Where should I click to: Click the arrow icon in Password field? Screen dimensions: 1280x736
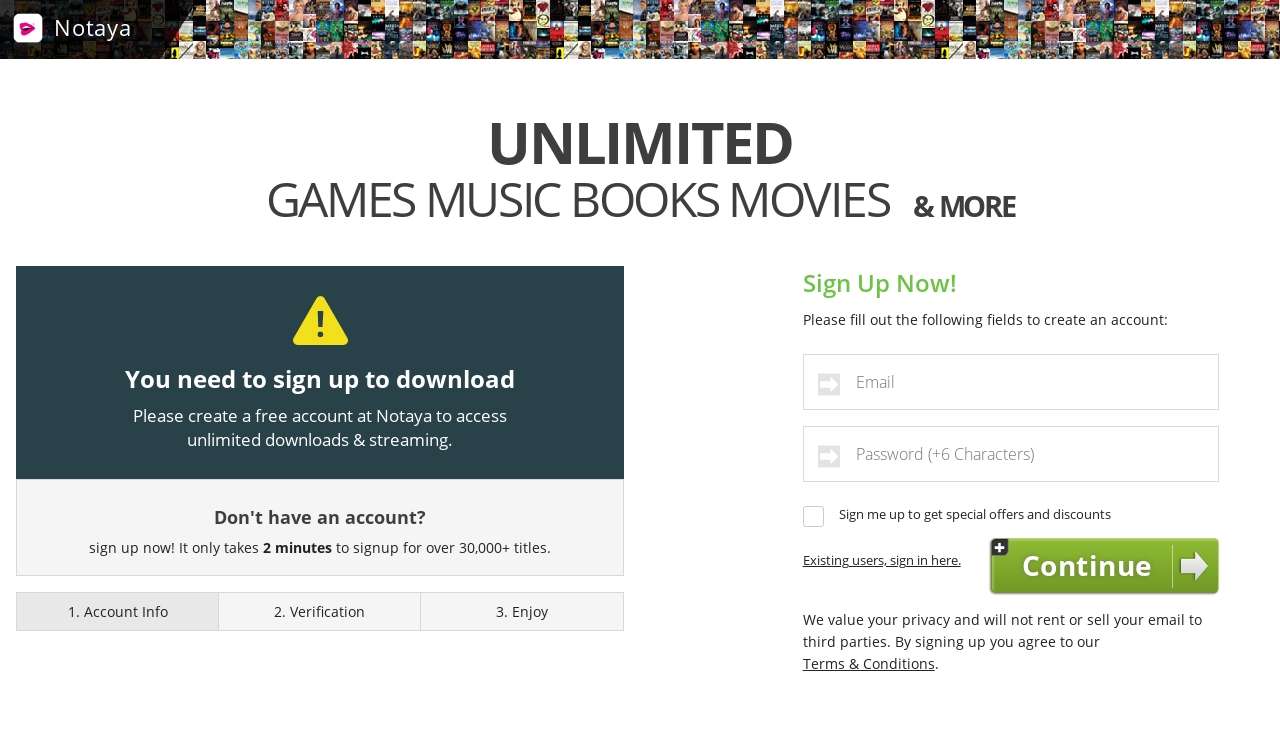click(829, 456)
